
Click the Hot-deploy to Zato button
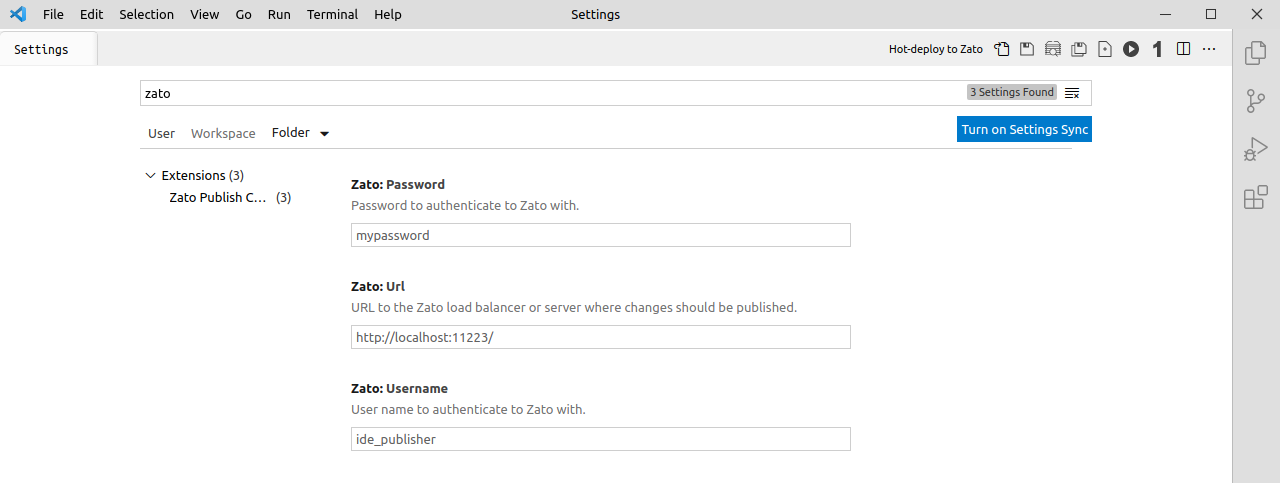[936, 49]
